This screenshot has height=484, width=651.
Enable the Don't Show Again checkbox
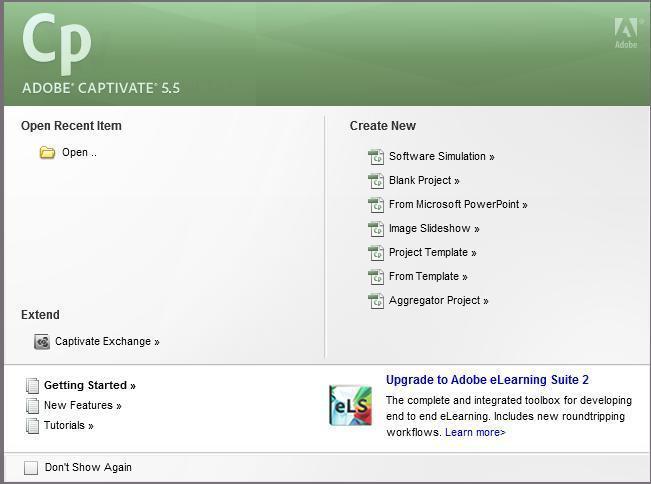(31, 468)
